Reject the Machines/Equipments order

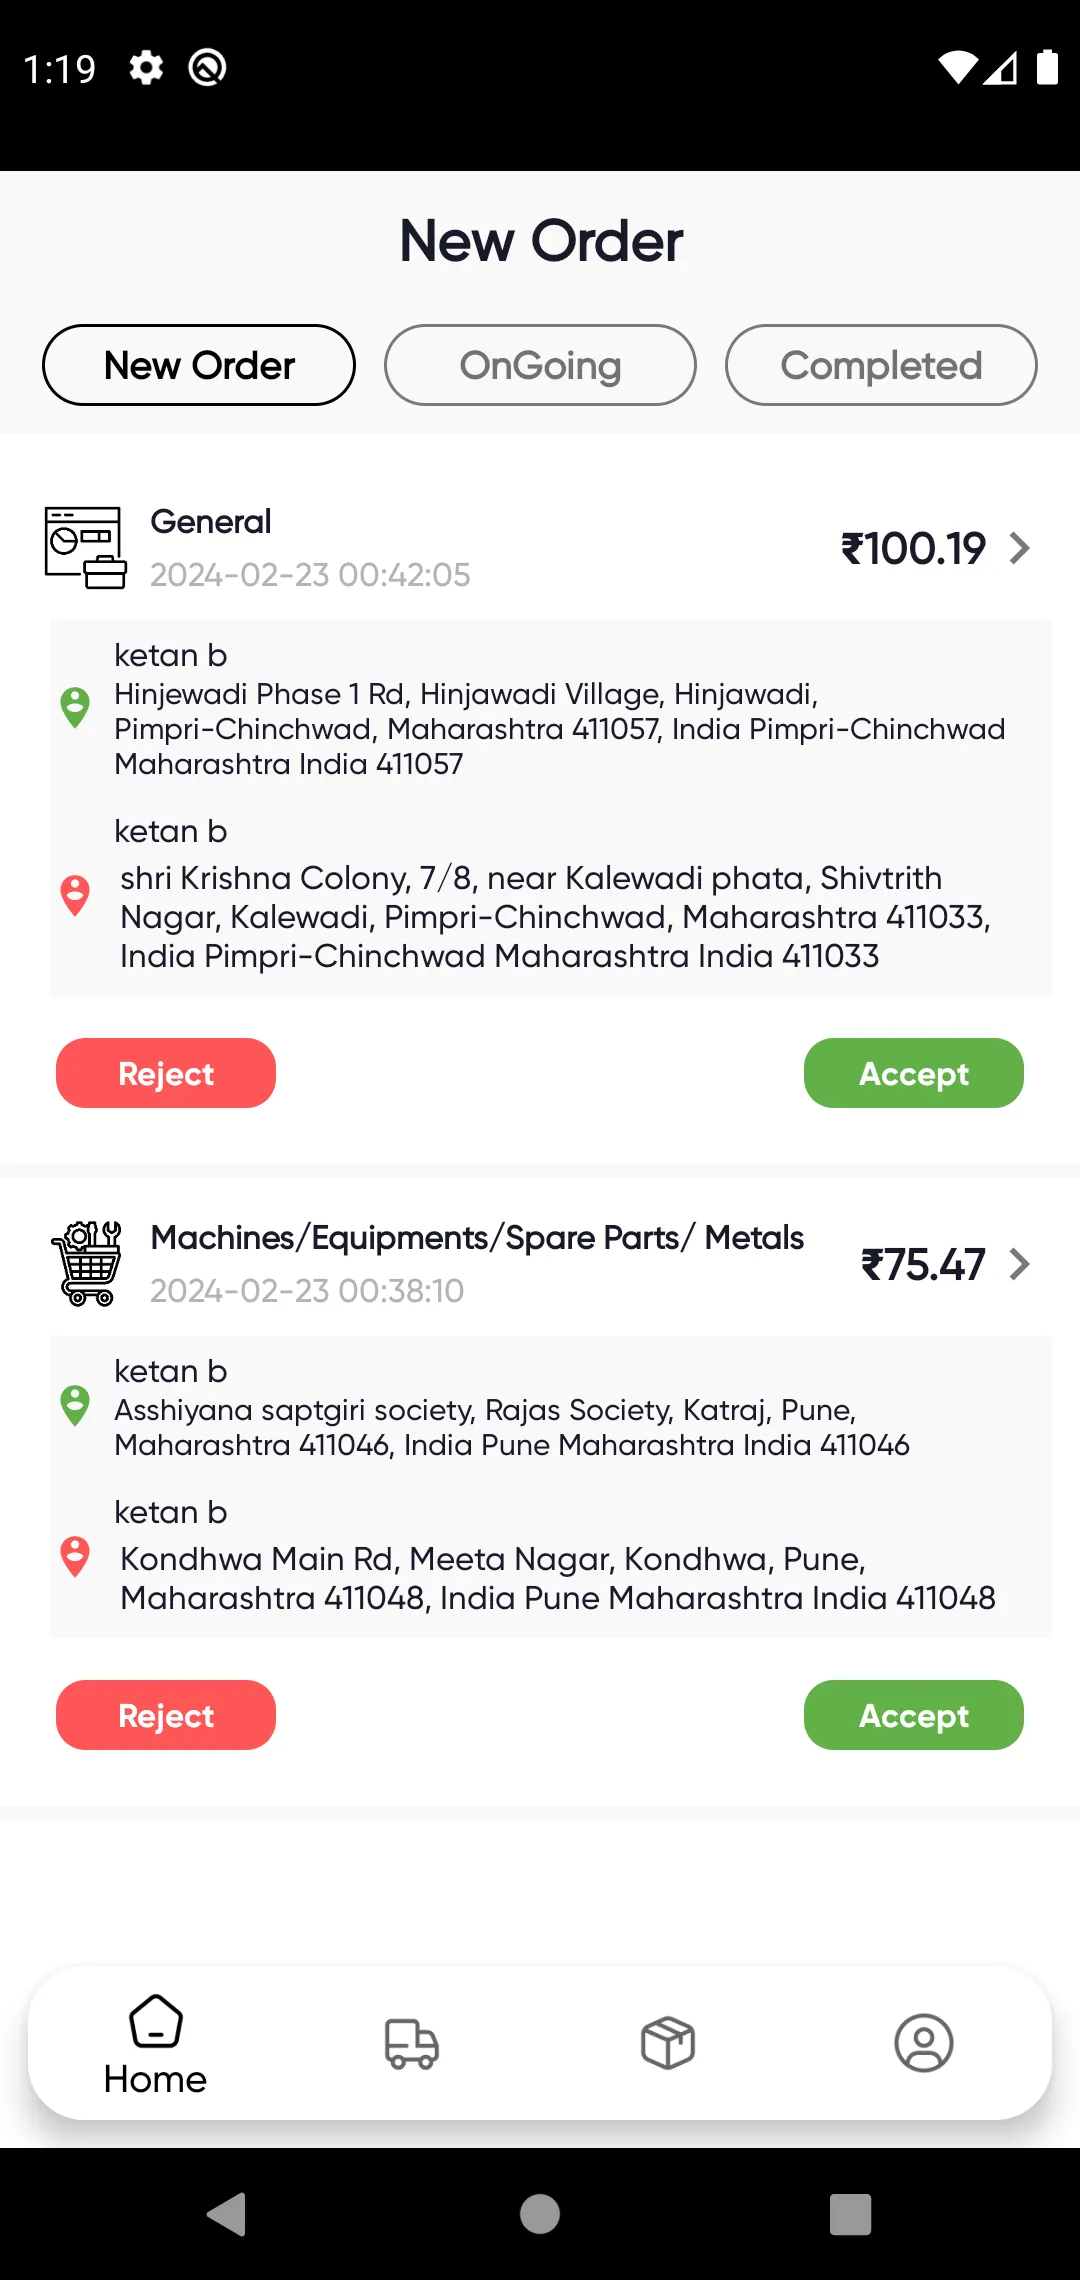pos(166,1715)
